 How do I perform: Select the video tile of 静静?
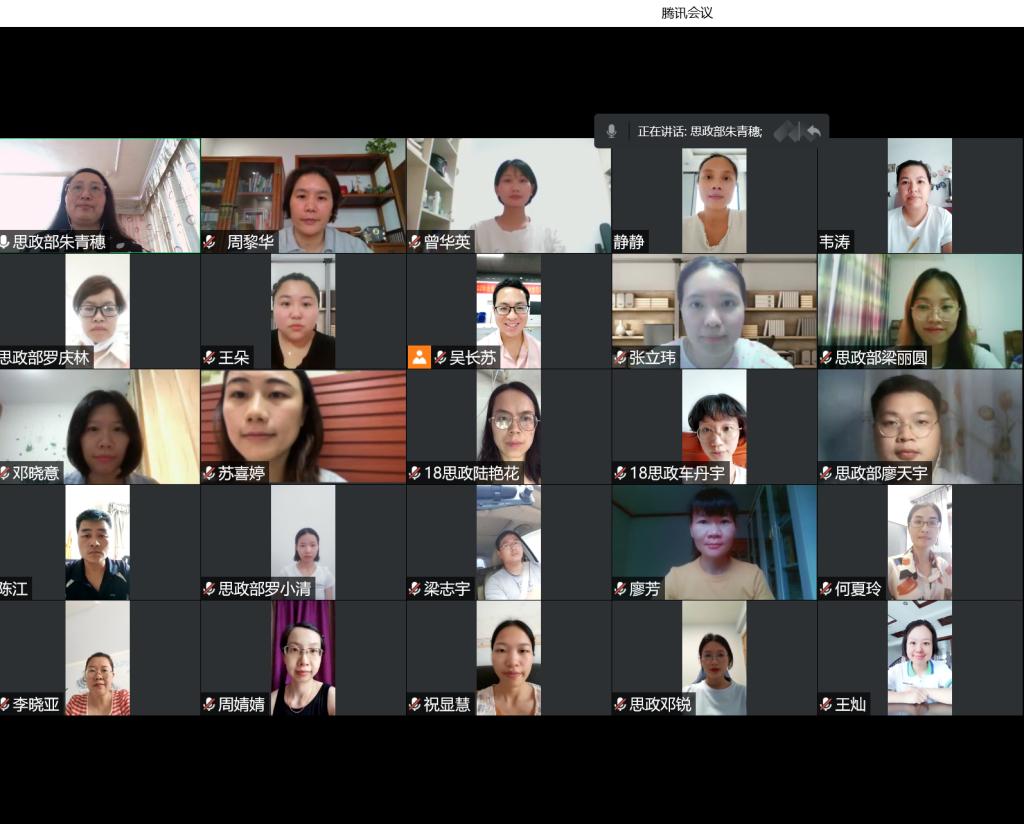tap(714, 196)
